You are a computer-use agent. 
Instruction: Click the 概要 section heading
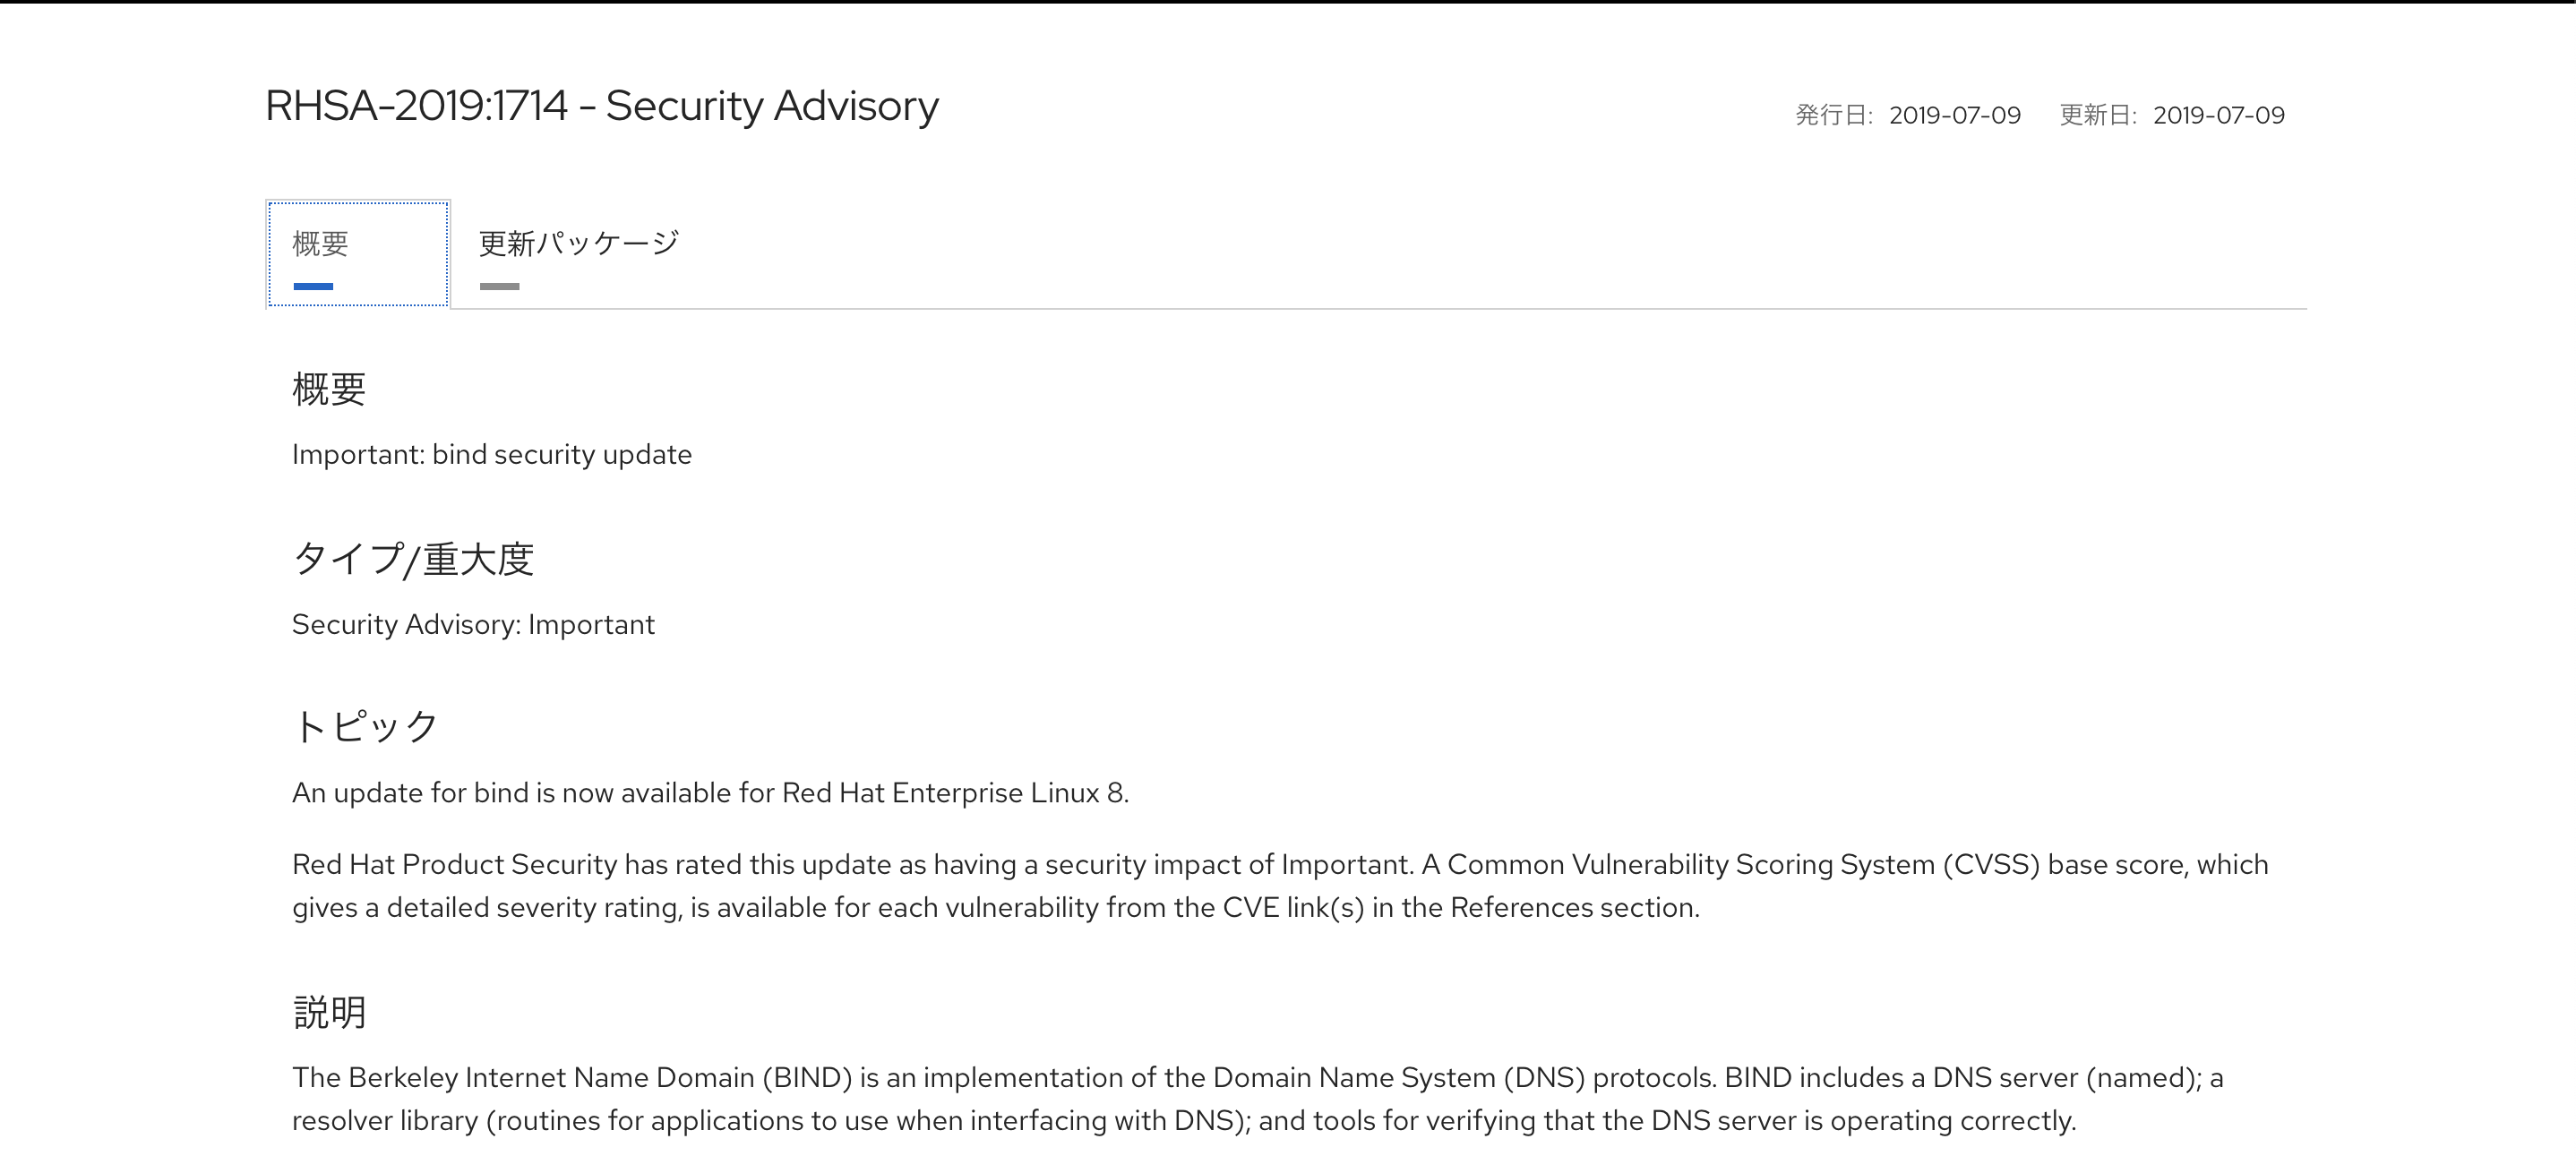[329, 389]
